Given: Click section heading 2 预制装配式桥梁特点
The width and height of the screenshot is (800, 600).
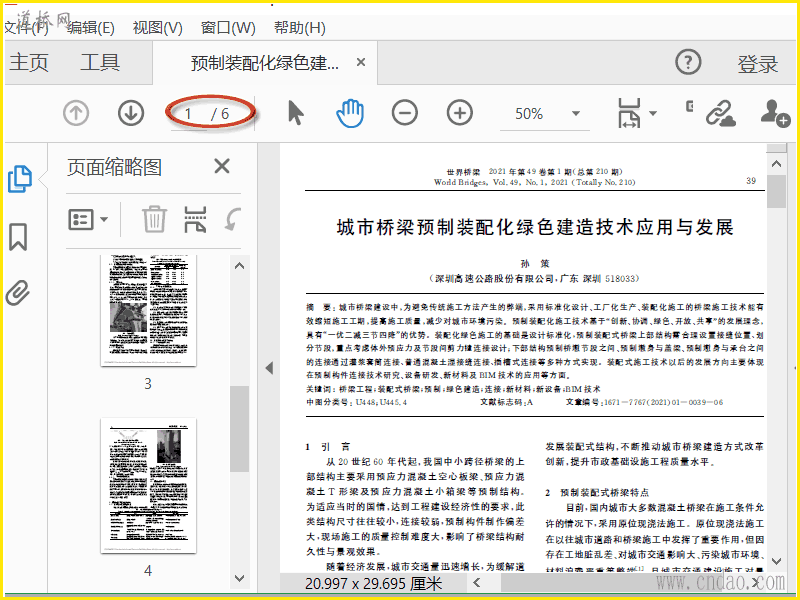Looking at the screenshot, I should pos(597,492).
